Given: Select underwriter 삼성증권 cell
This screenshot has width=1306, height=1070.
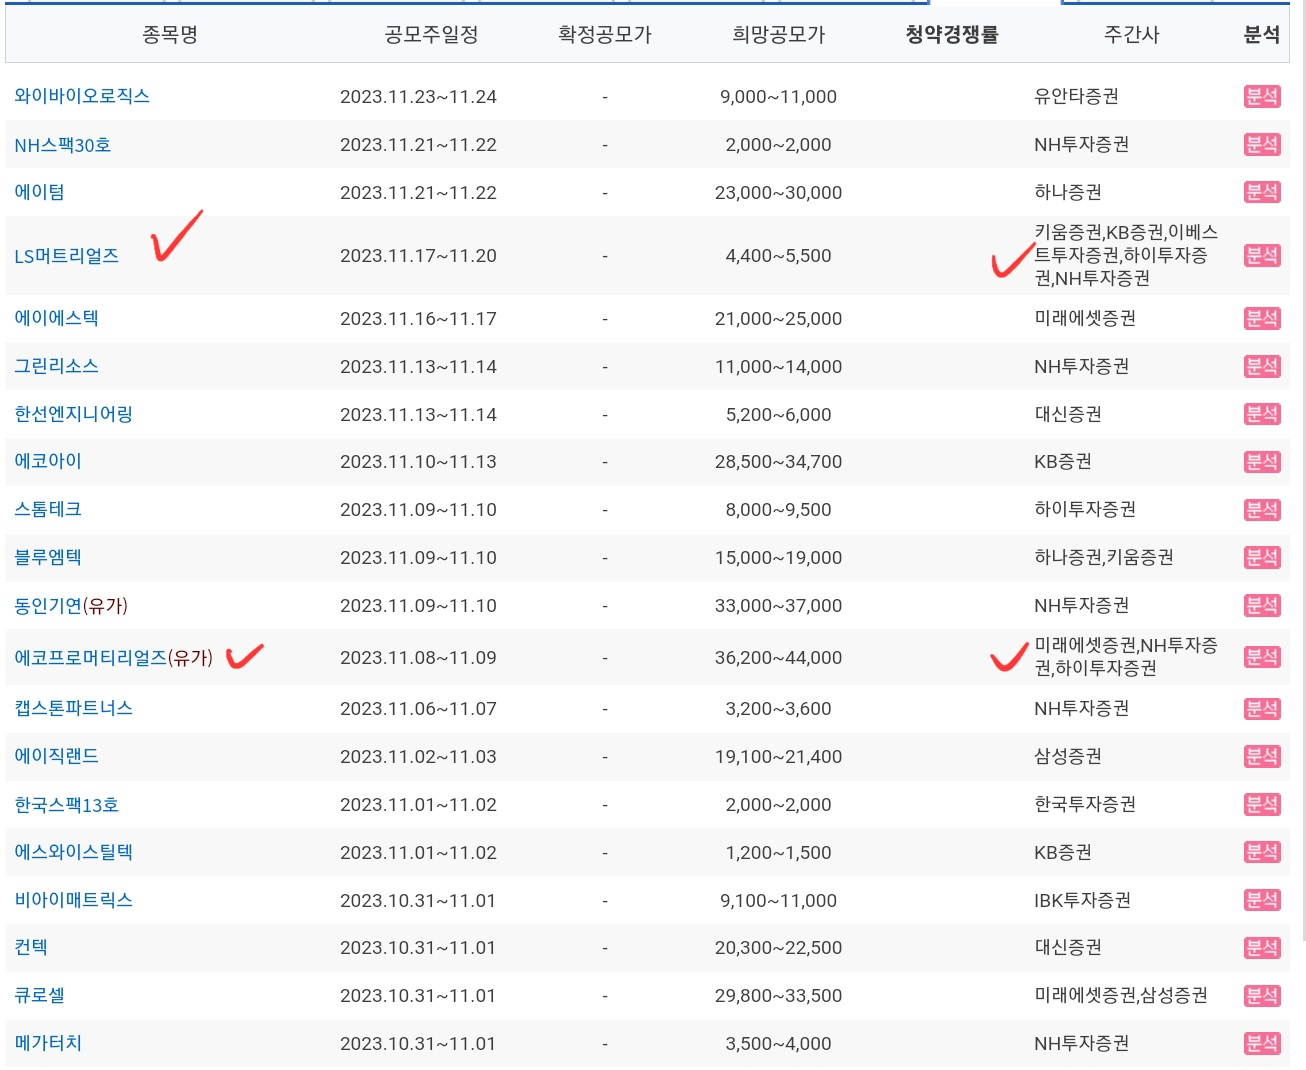Looking at the screenshot, I should click(x=1068, y=756).
